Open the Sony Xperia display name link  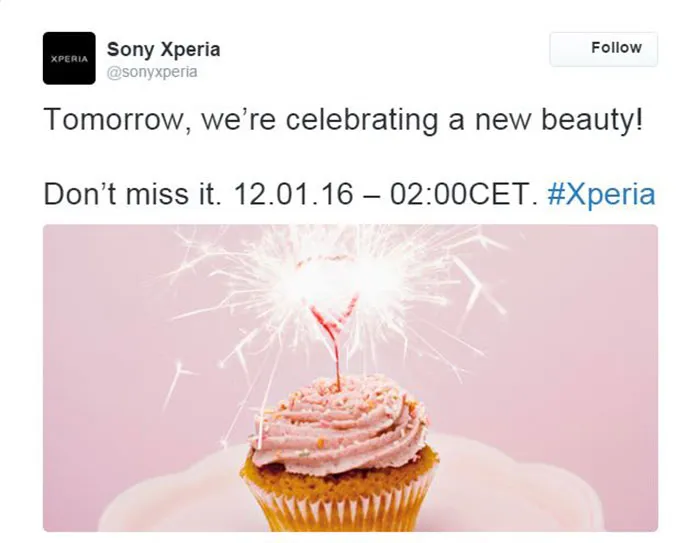(x=163, y=49)
